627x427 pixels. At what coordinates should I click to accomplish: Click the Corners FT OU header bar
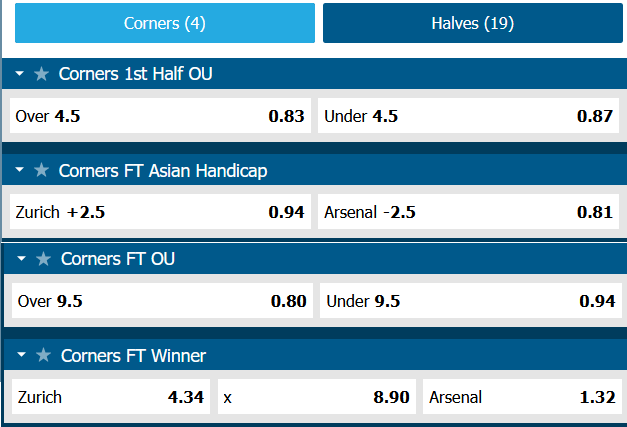[350, 259]
